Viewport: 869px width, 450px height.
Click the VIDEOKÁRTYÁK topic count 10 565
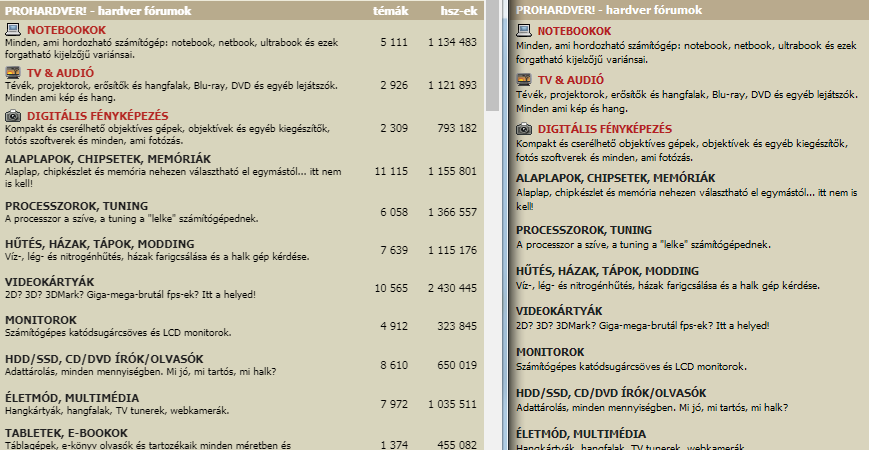(391, 288)
